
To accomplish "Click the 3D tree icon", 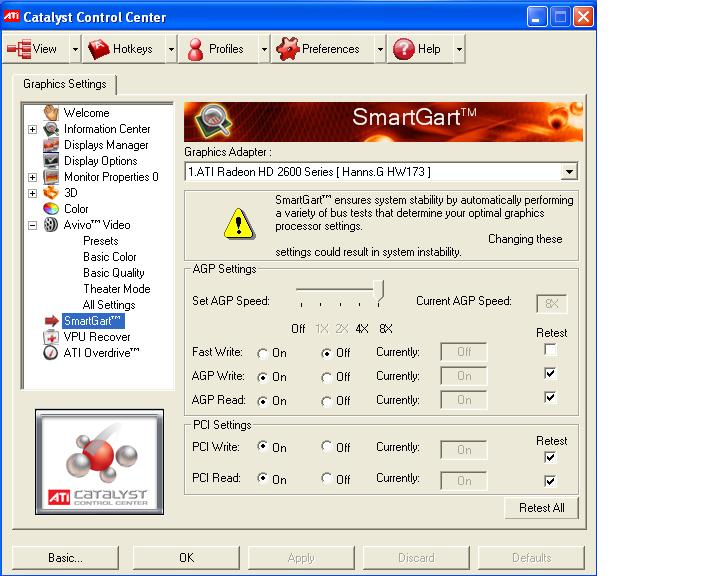I will point(51,193).
